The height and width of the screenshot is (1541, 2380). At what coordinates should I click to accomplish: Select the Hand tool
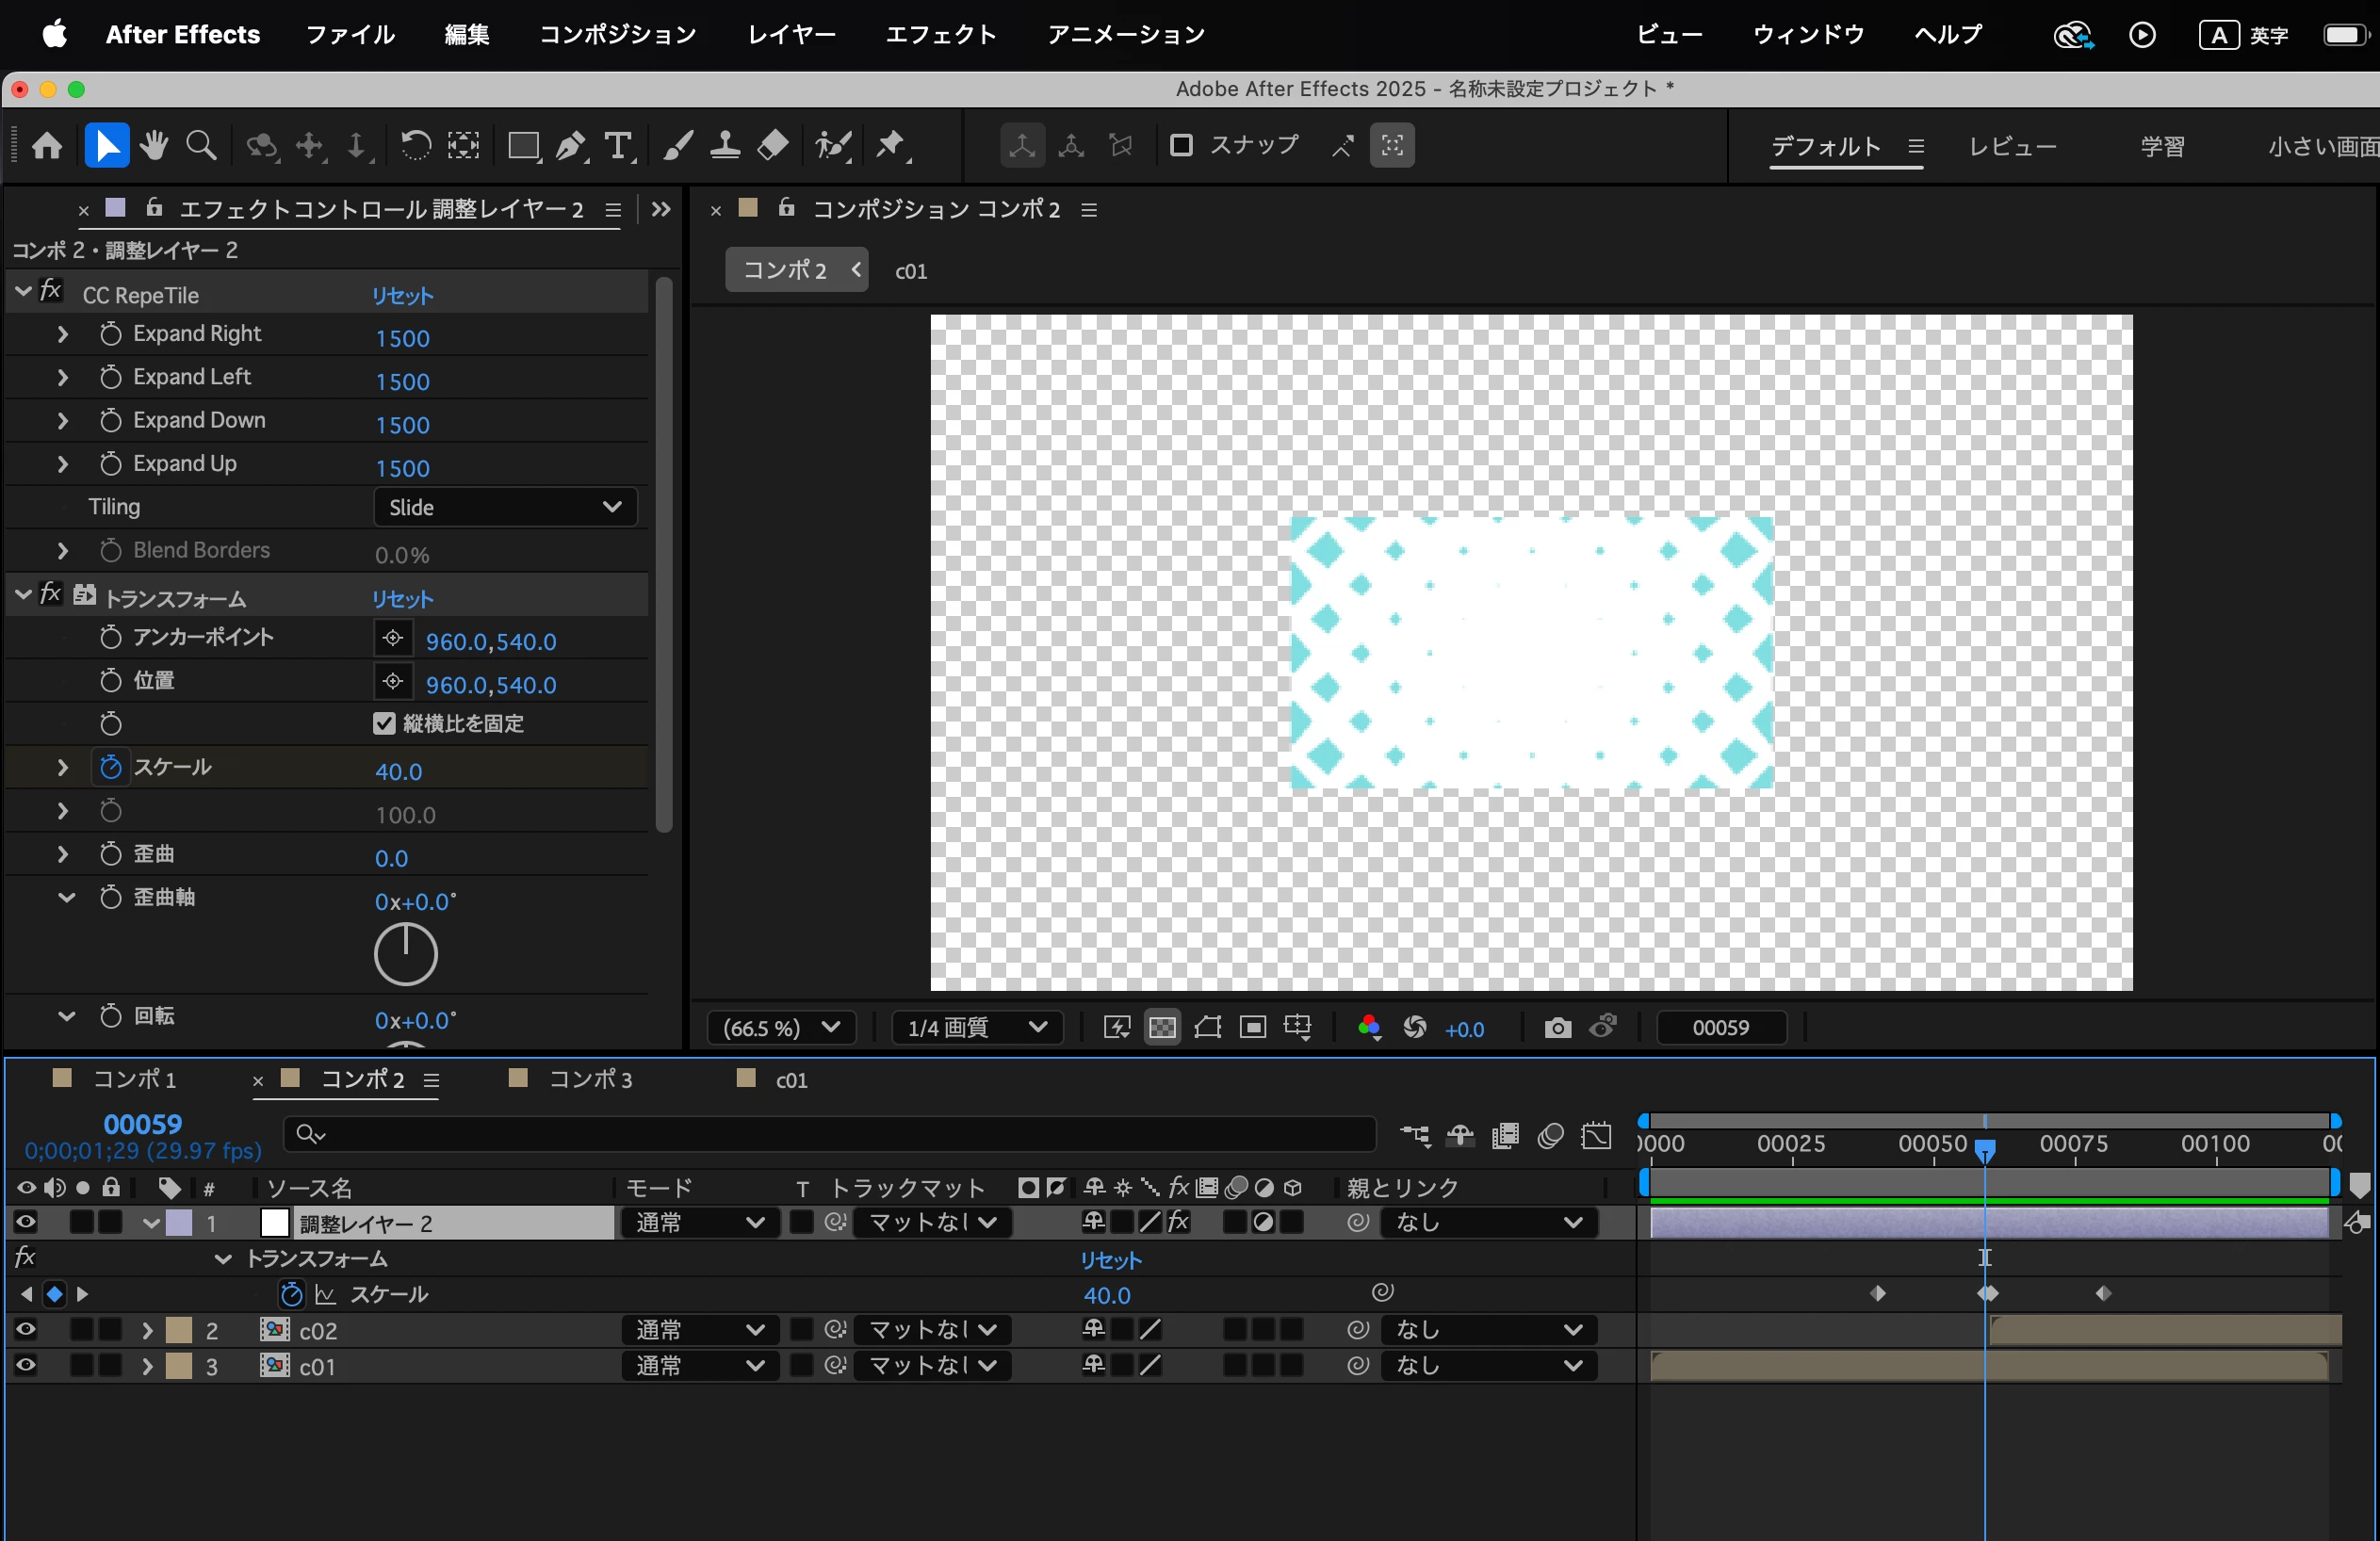(x=154, y=146)
